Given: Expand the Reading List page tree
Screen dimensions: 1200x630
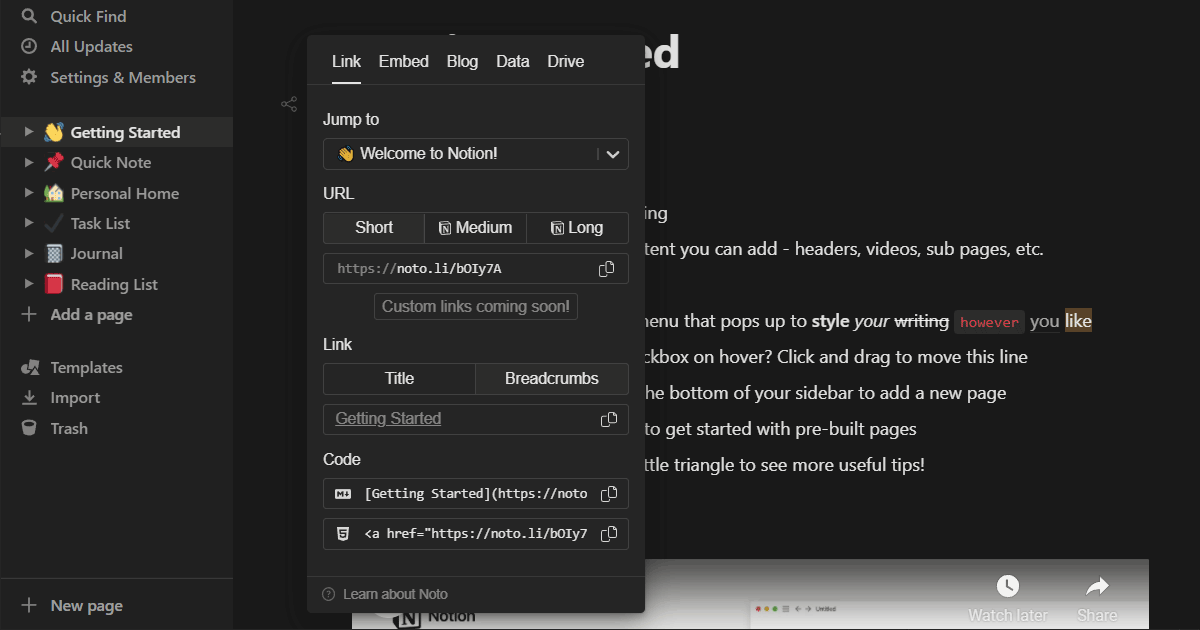Looking at the screenshot, I should coord(29,284).
